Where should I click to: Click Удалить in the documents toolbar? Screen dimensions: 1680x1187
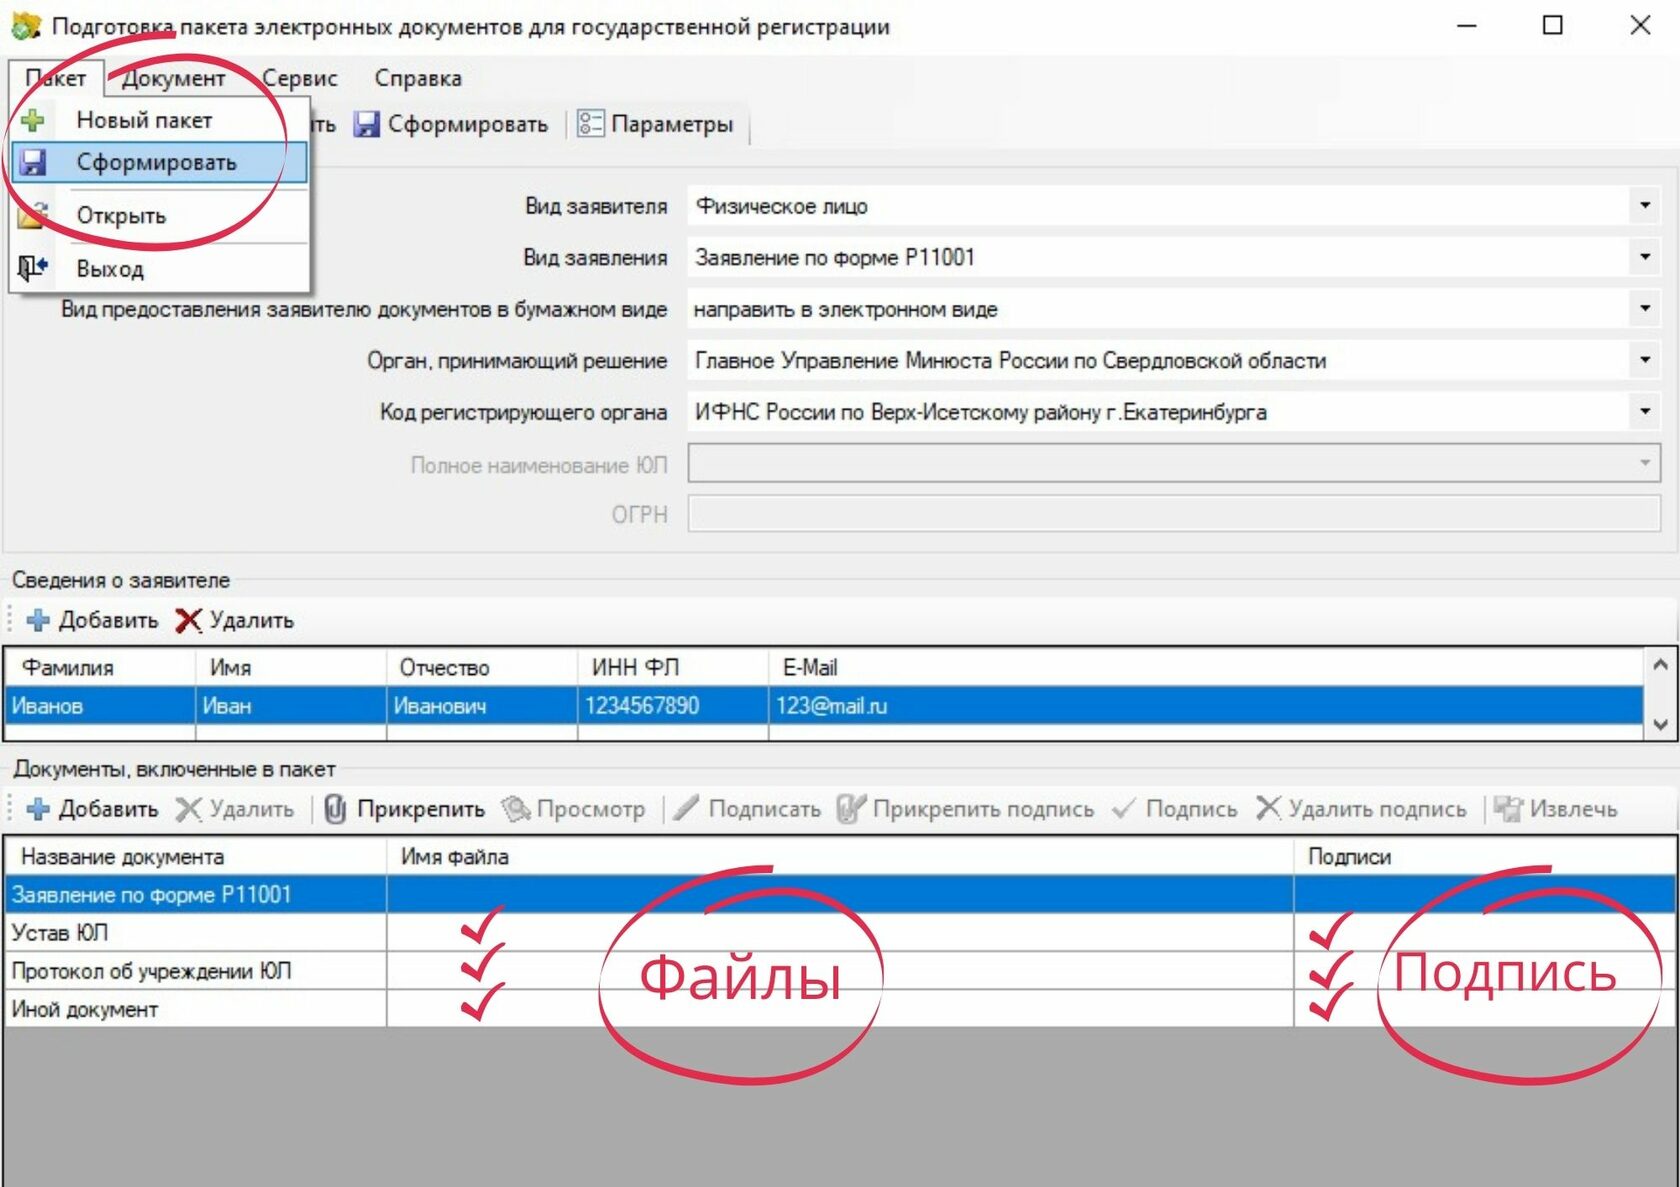click(x=251, y=809)
